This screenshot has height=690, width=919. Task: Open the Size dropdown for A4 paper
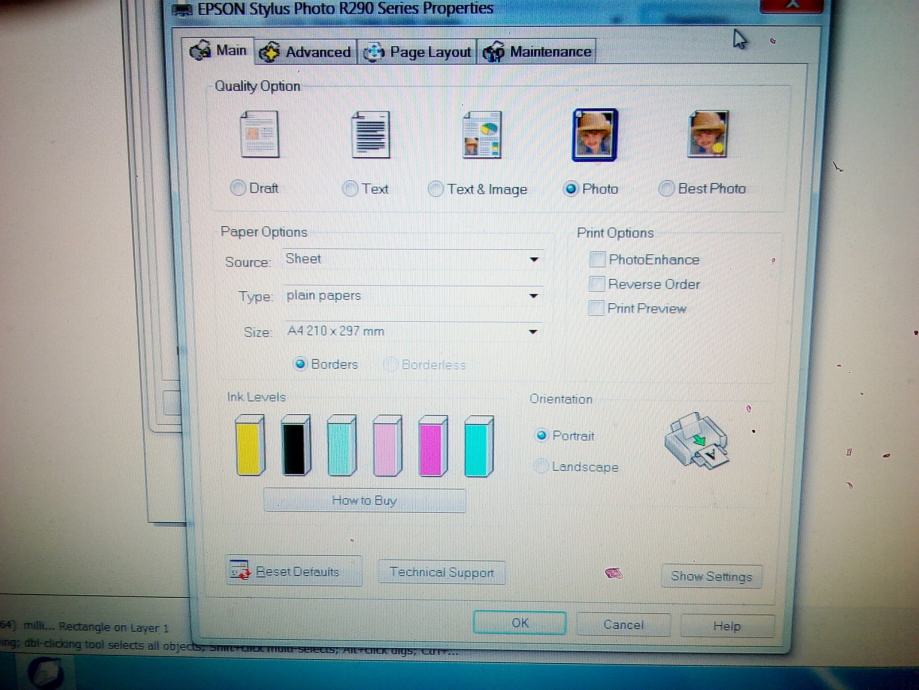click(533, 331)
